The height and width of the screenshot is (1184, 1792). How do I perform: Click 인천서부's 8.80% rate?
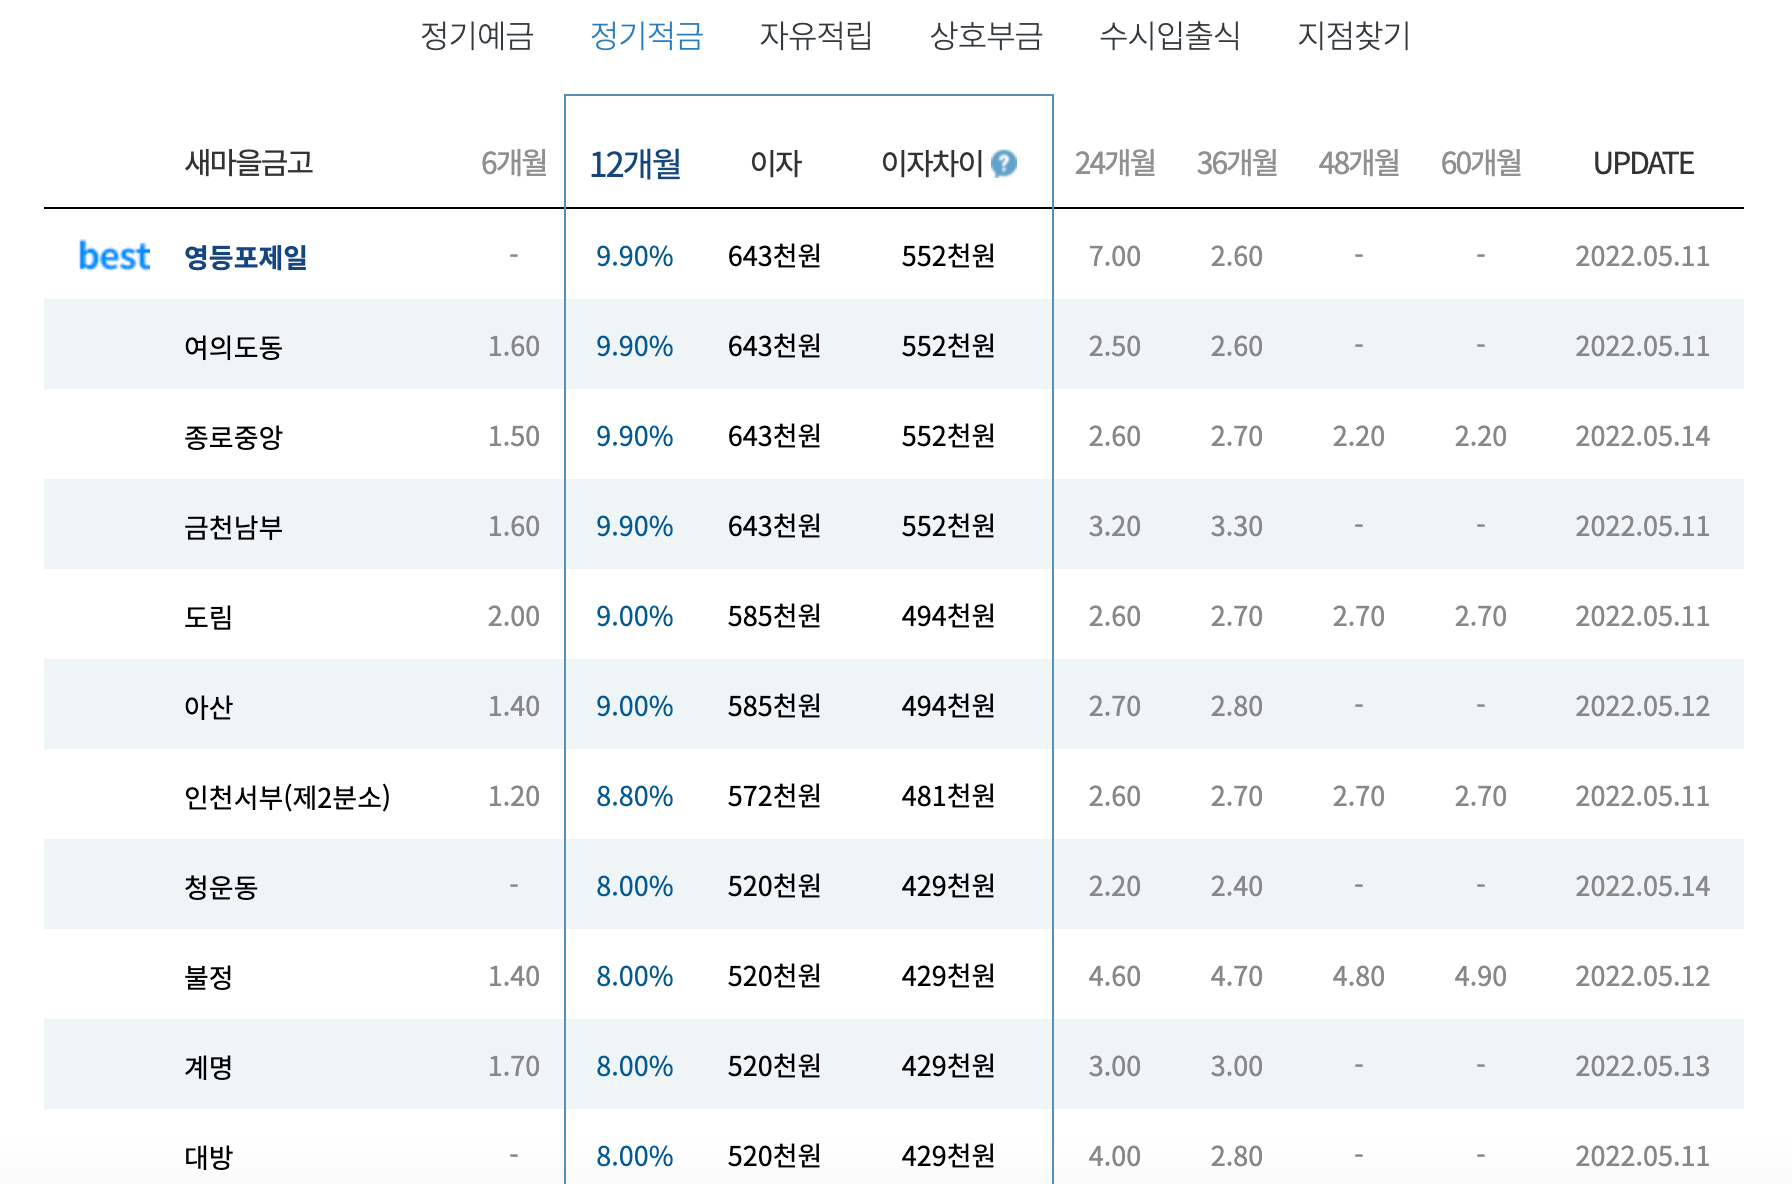point(635,796)
